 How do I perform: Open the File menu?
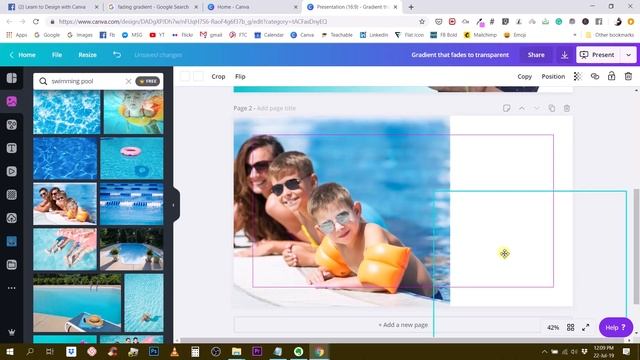point(57,55)
